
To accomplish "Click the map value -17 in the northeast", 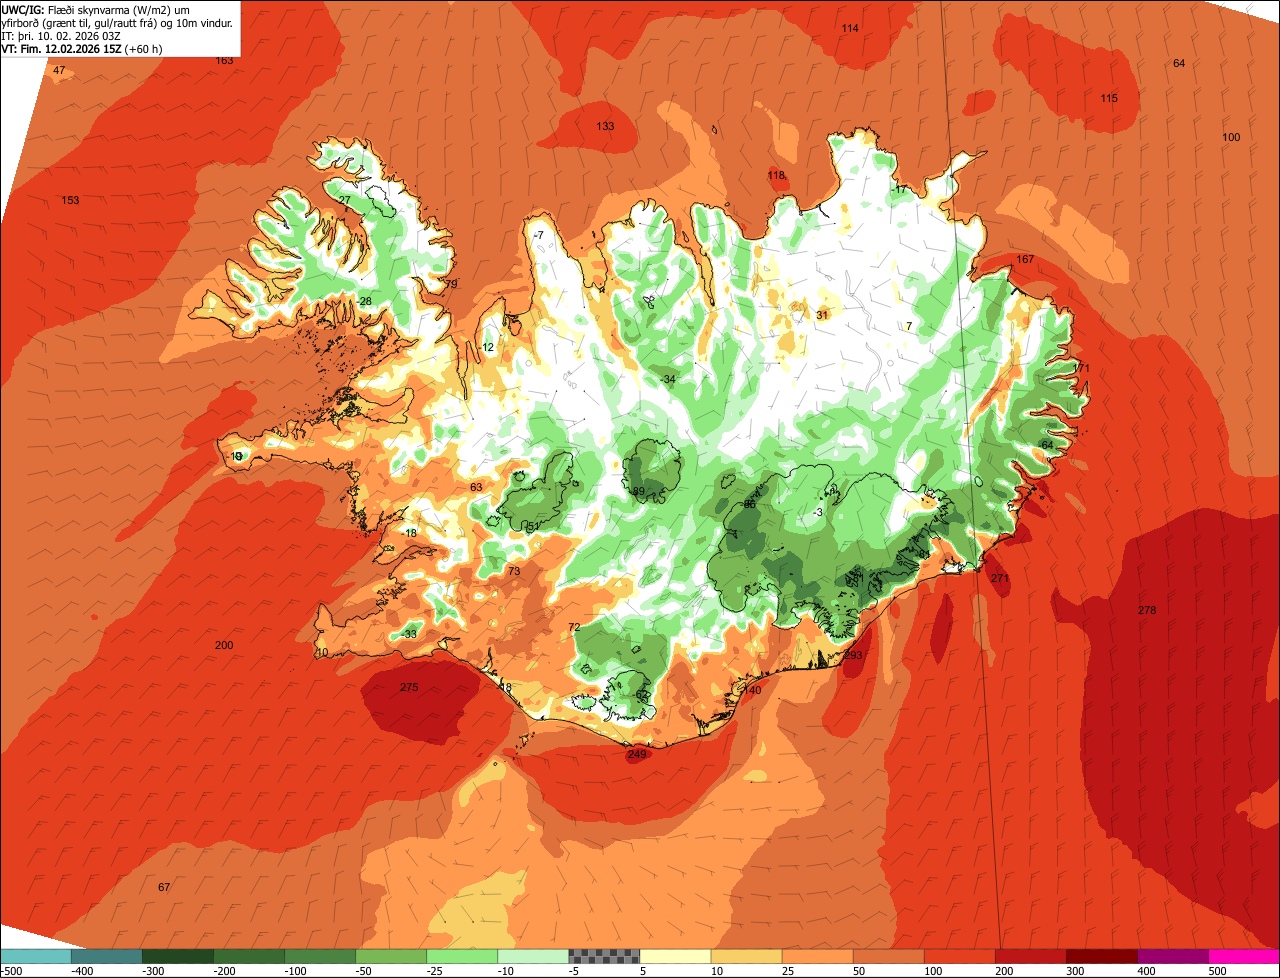I will coord(899,189).
